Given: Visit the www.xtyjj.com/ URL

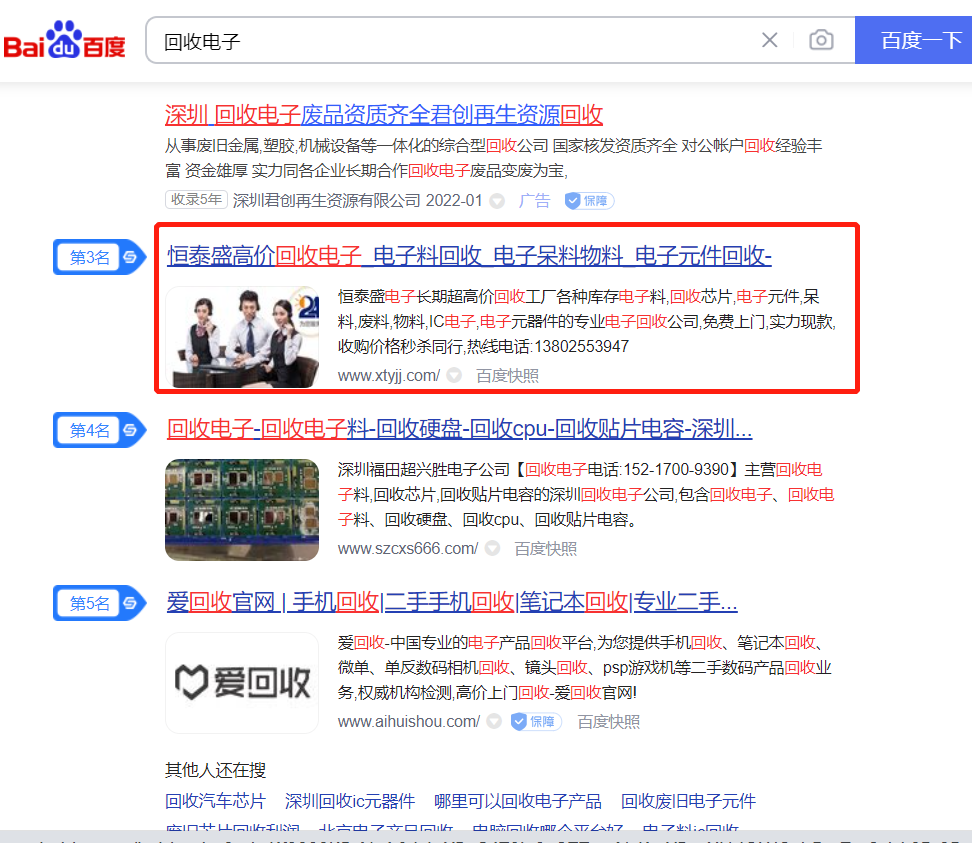Looking at the screenshot, I should [x=389, y=375].
